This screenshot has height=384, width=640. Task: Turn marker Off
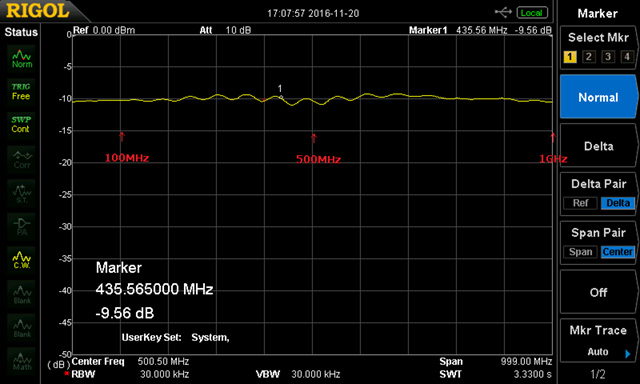(x=598, y=292)
